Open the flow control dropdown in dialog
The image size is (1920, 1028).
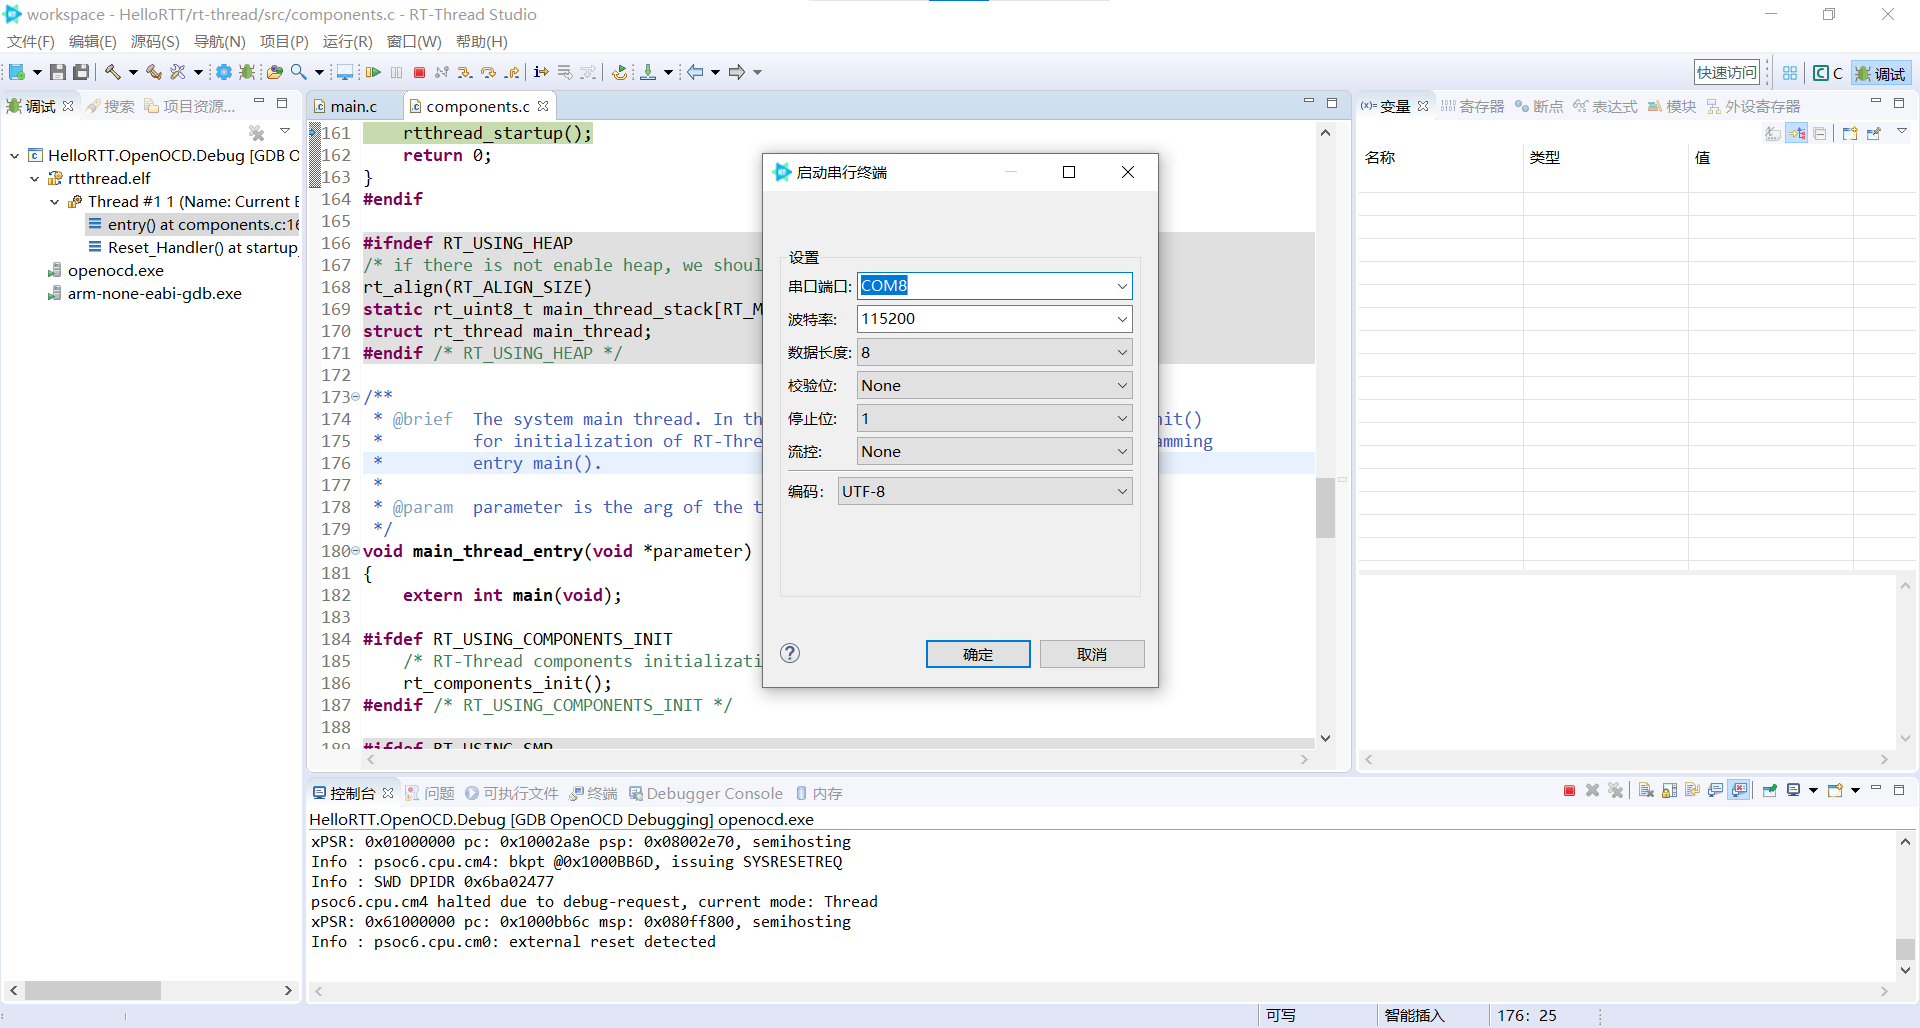pos(995,451)
